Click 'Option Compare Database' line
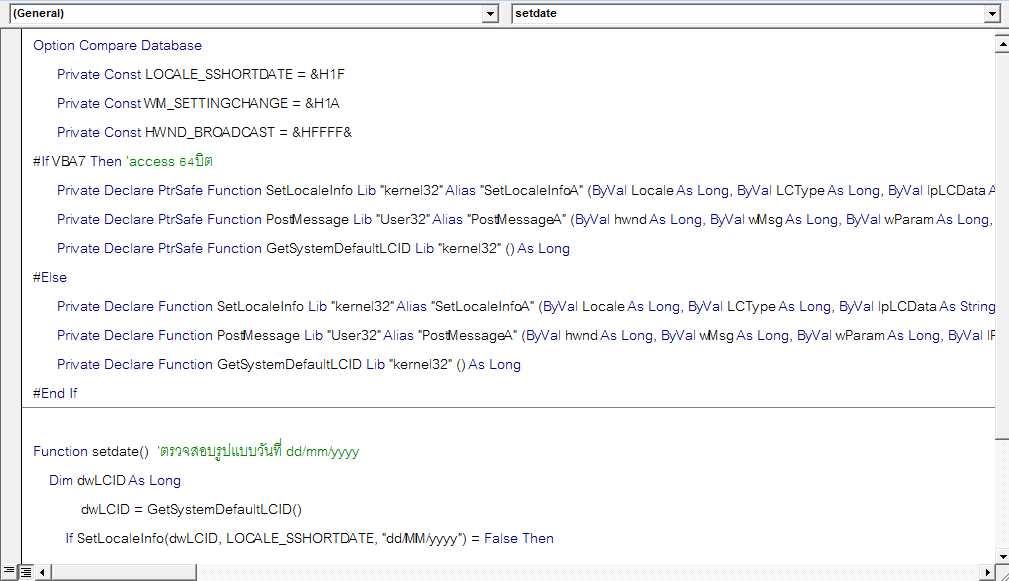The image size is (1009, 581). pyautogui.click(x=117, y=46)
